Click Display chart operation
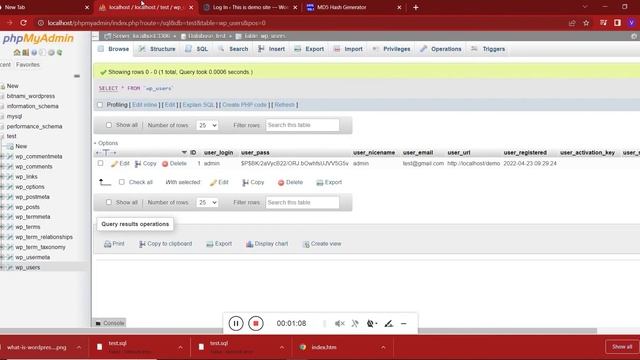Image resolution: width=640 pixels, height=360 pixels. [x=267, y=244]
